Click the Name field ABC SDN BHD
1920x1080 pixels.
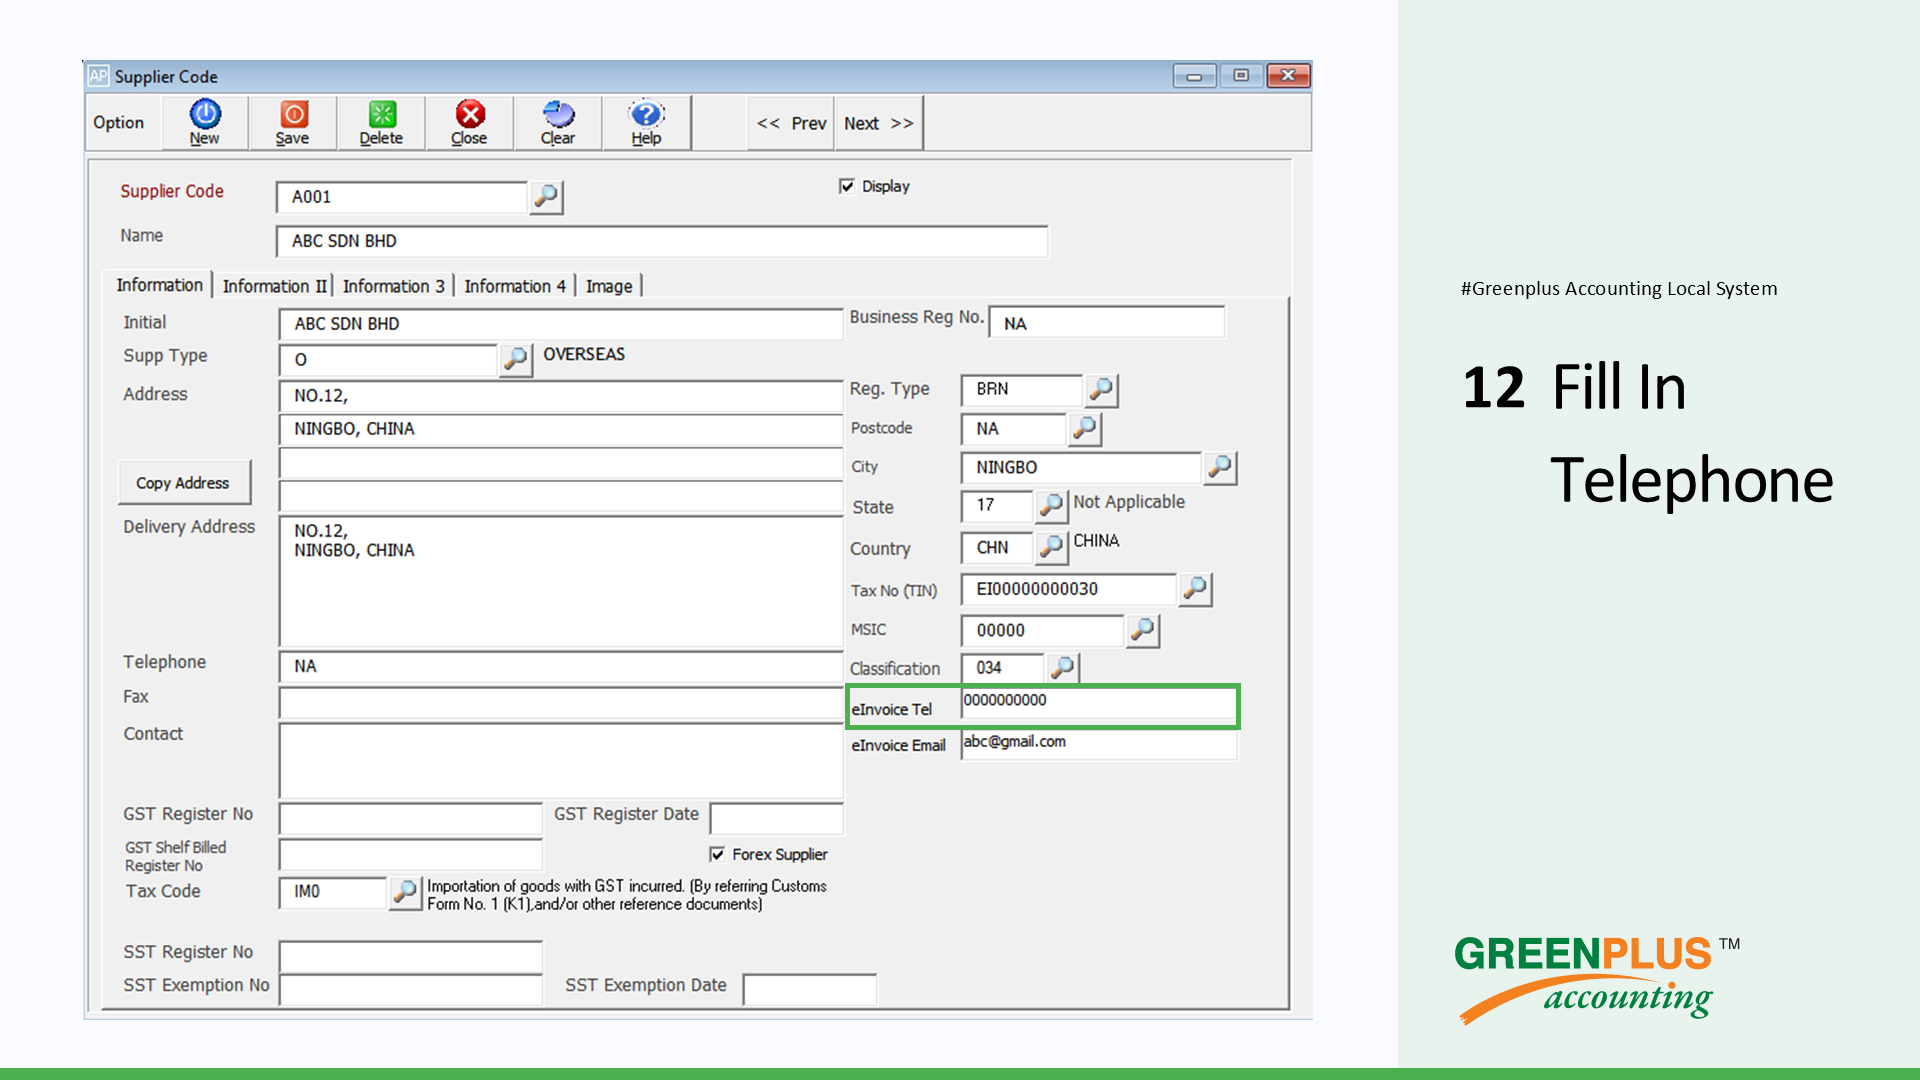(x=662, y=241)
